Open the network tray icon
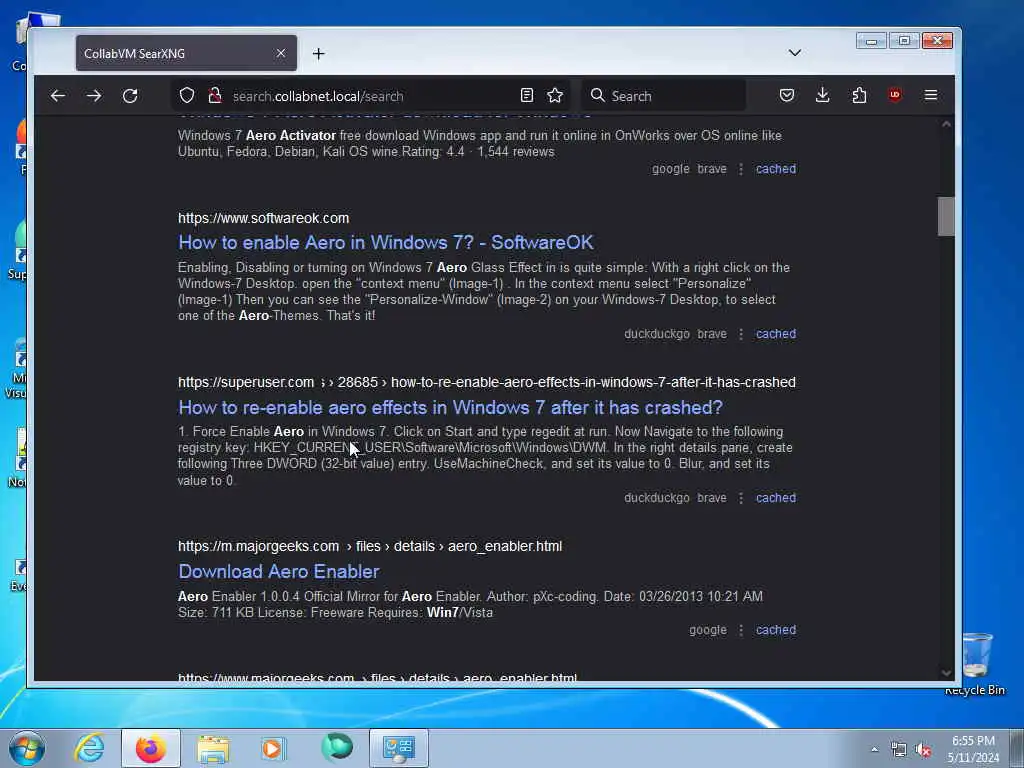1024x768 pixels. coord(899,750)
